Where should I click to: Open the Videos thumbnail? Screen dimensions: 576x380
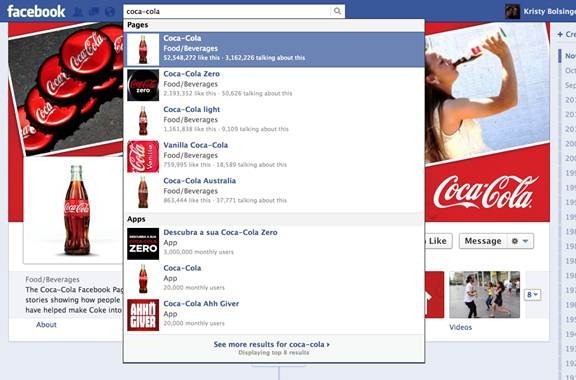485,295
